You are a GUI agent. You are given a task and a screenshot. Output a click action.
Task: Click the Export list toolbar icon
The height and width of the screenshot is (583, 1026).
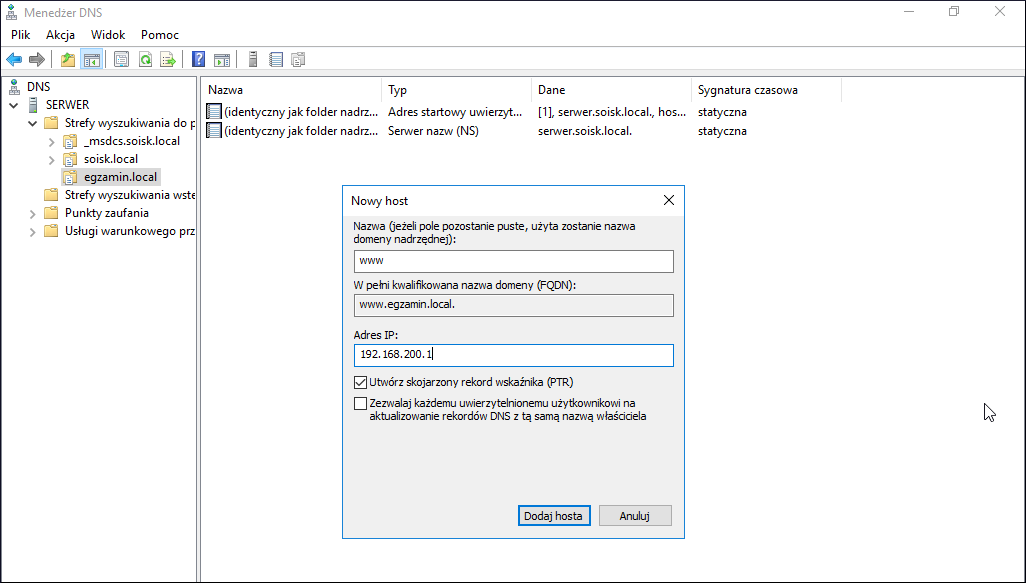(x=168, y=60)
